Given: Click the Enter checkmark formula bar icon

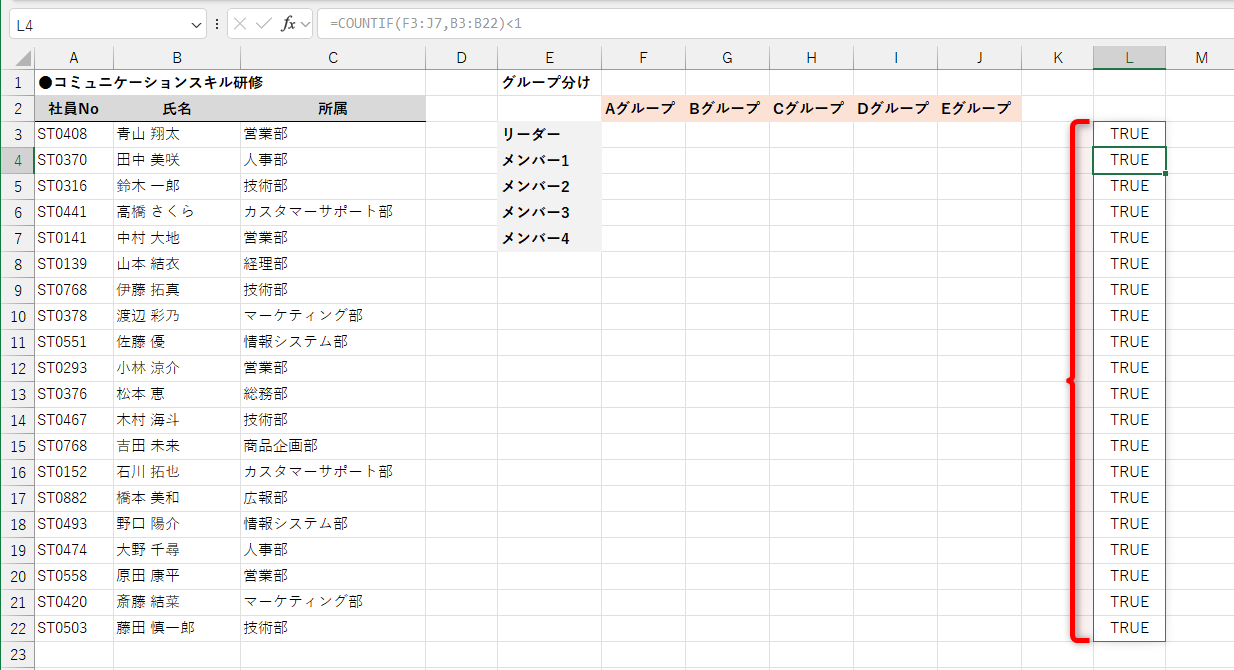Looking at the screenshot, I should pos(264,23).
